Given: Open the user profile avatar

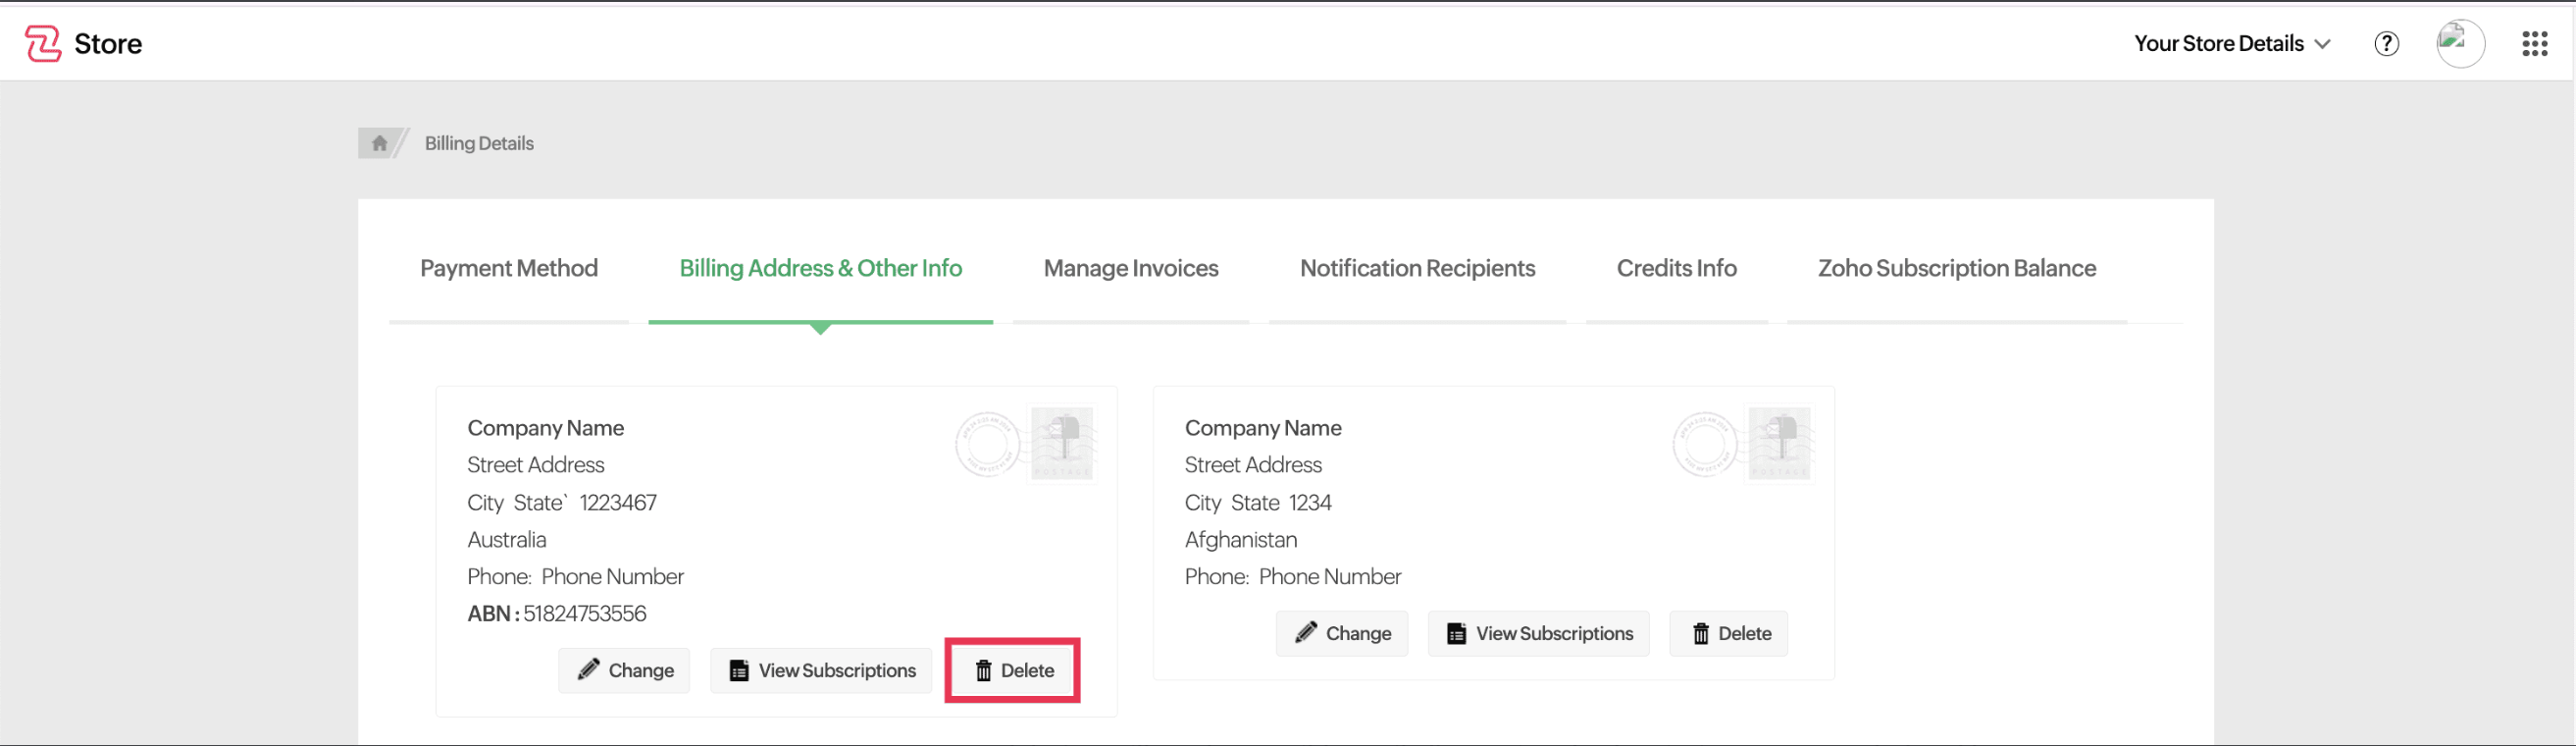Looking at the screenshot, I should click(x=2459, y=44).
